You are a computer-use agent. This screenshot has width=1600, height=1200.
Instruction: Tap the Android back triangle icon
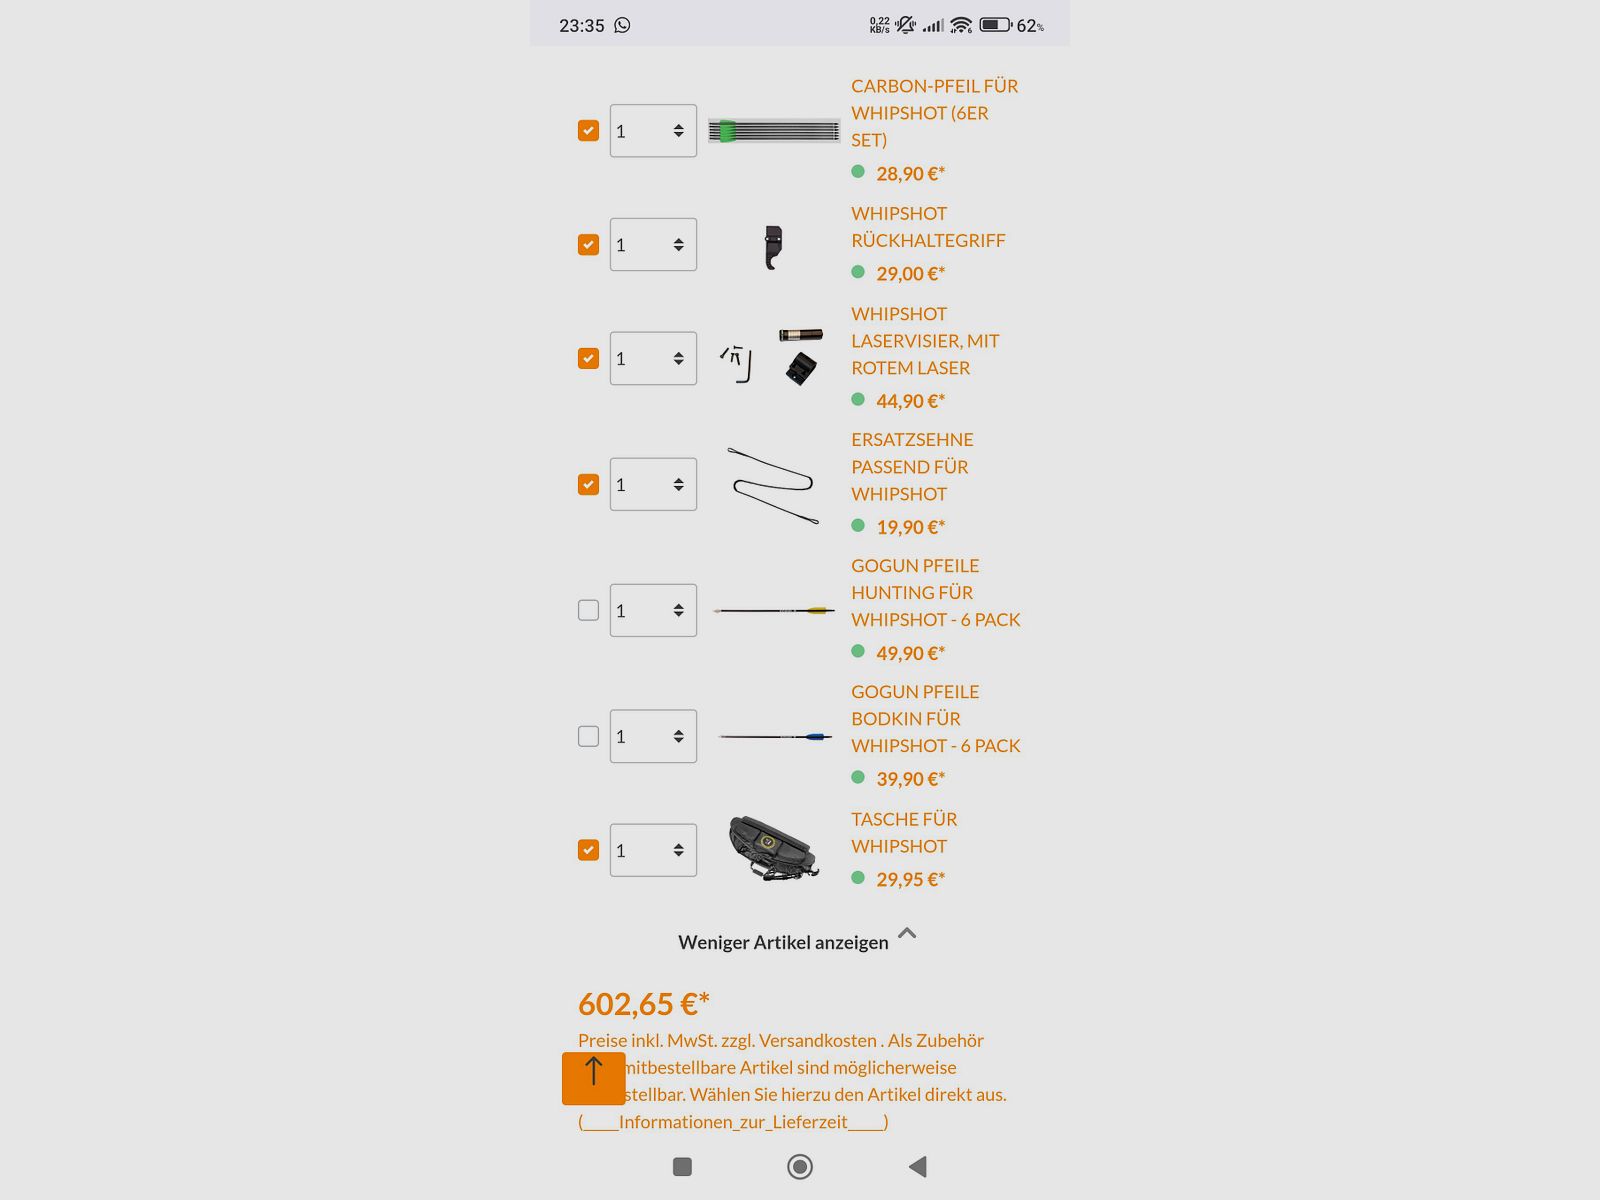(x=918, y=1166)
